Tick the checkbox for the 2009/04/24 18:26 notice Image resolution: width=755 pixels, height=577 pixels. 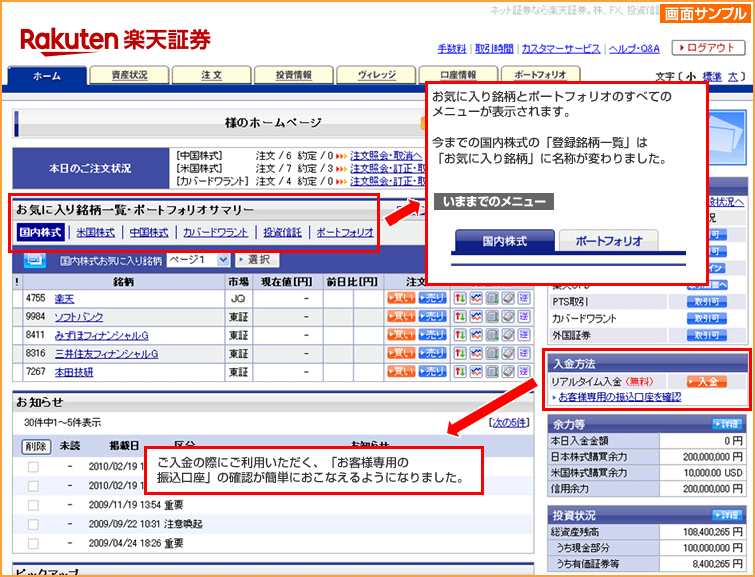(33, 543)
